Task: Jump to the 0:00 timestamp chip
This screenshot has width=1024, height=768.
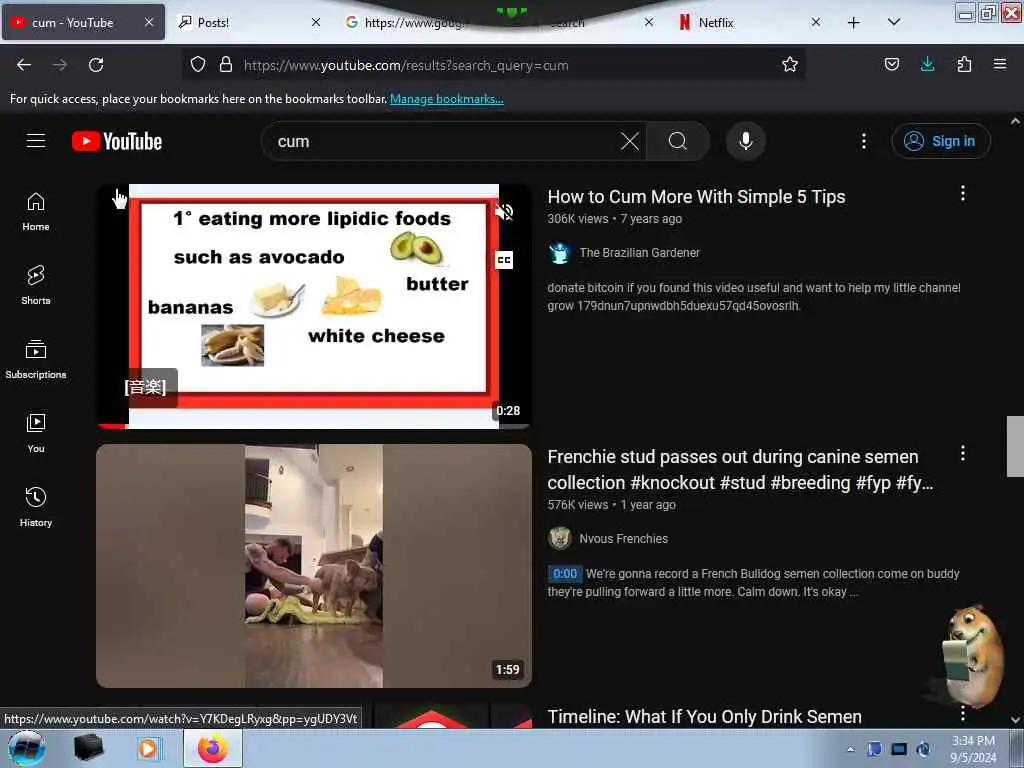Action: click(565, 574)
